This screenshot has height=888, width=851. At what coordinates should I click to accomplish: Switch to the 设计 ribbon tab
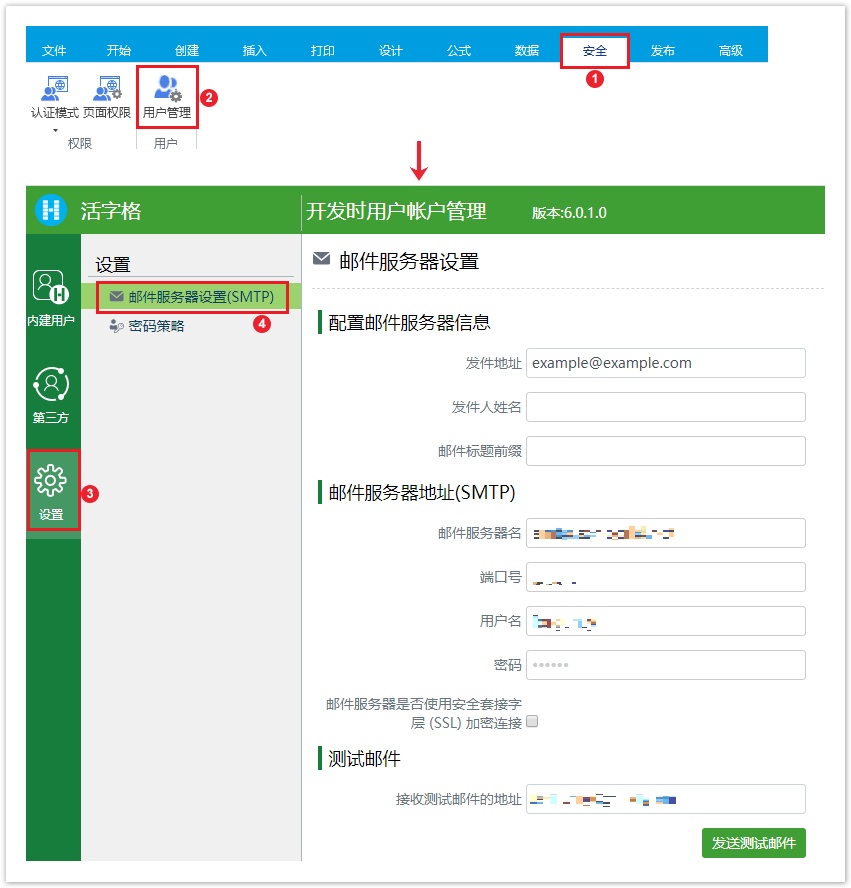click(391, 50)
